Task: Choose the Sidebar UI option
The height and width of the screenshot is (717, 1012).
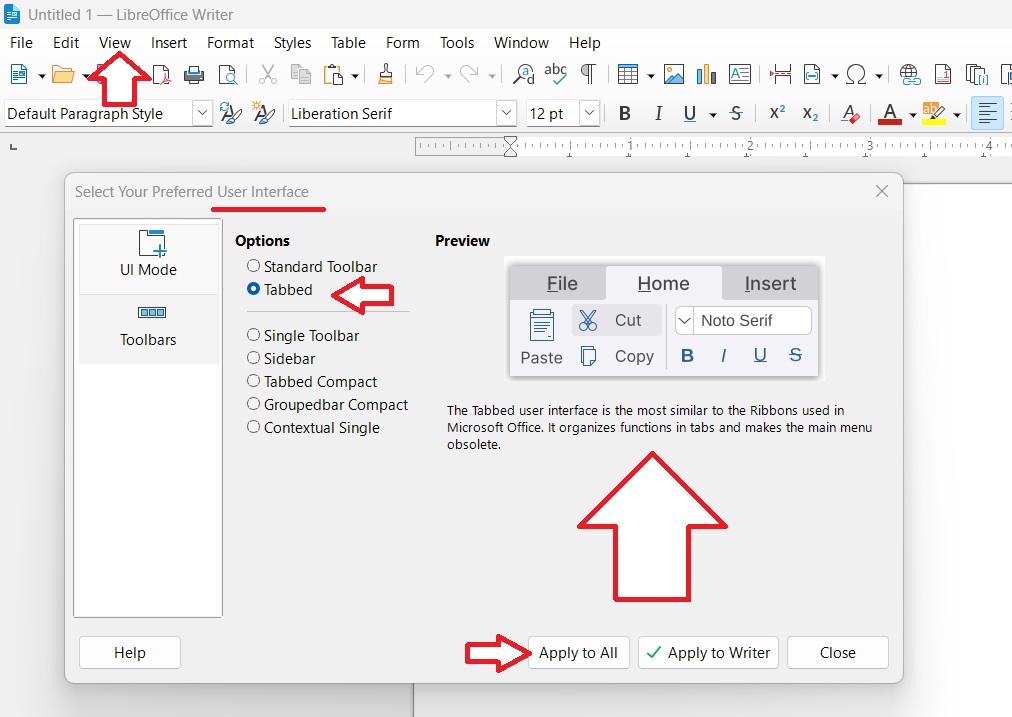Action: 281,359
